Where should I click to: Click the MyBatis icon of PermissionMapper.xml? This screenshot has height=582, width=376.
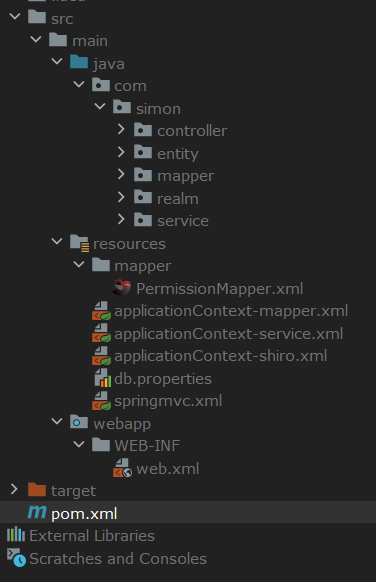122,288
